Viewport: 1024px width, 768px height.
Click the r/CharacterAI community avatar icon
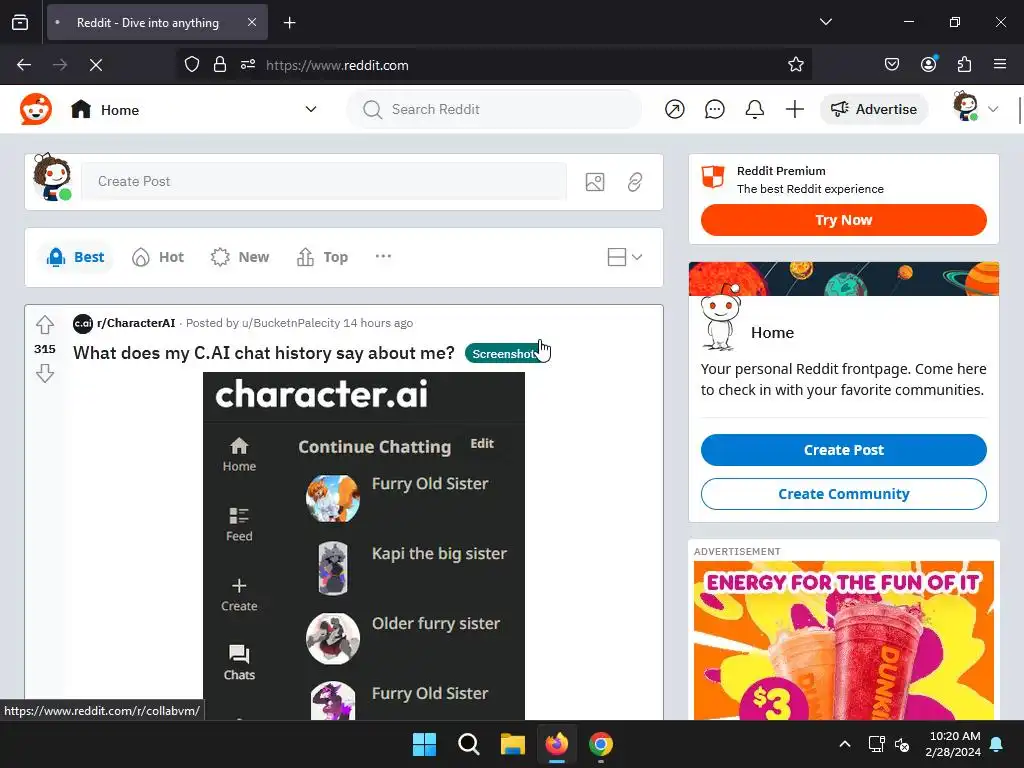click(83, 323)
